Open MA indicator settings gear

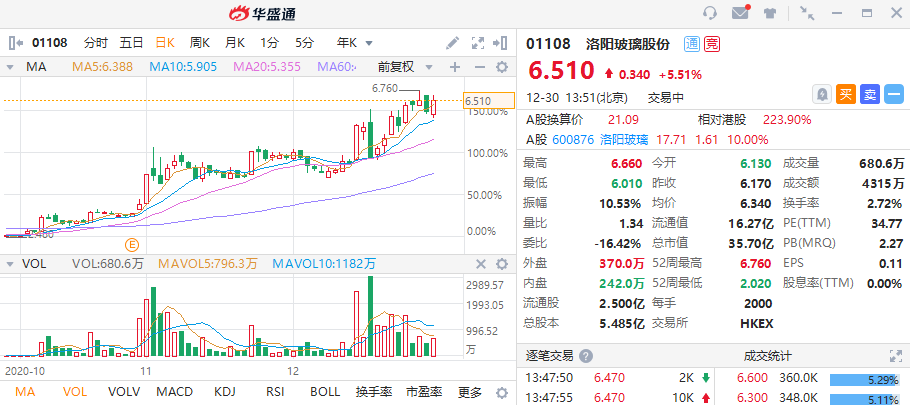[502, 67]
